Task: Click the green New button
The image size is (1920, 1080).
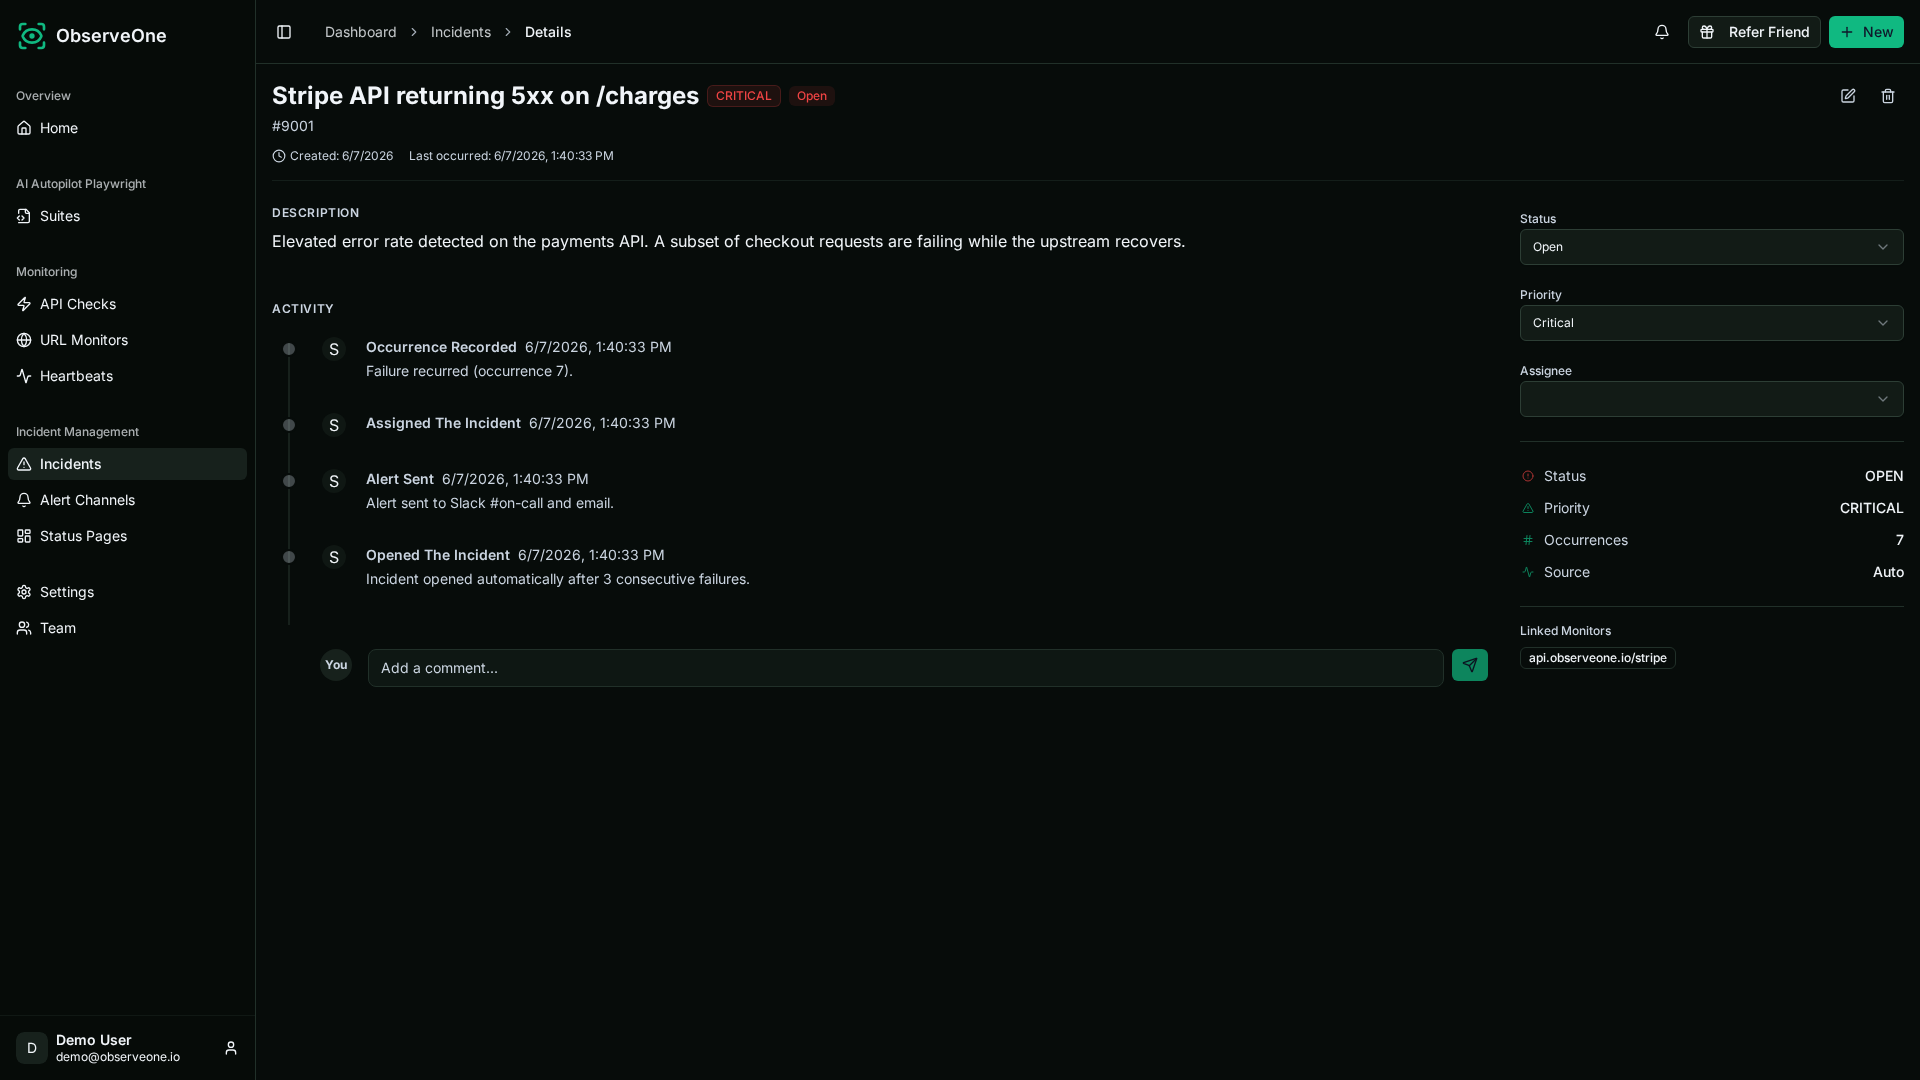Action: pyautogui.click(x=1866, y=32)
